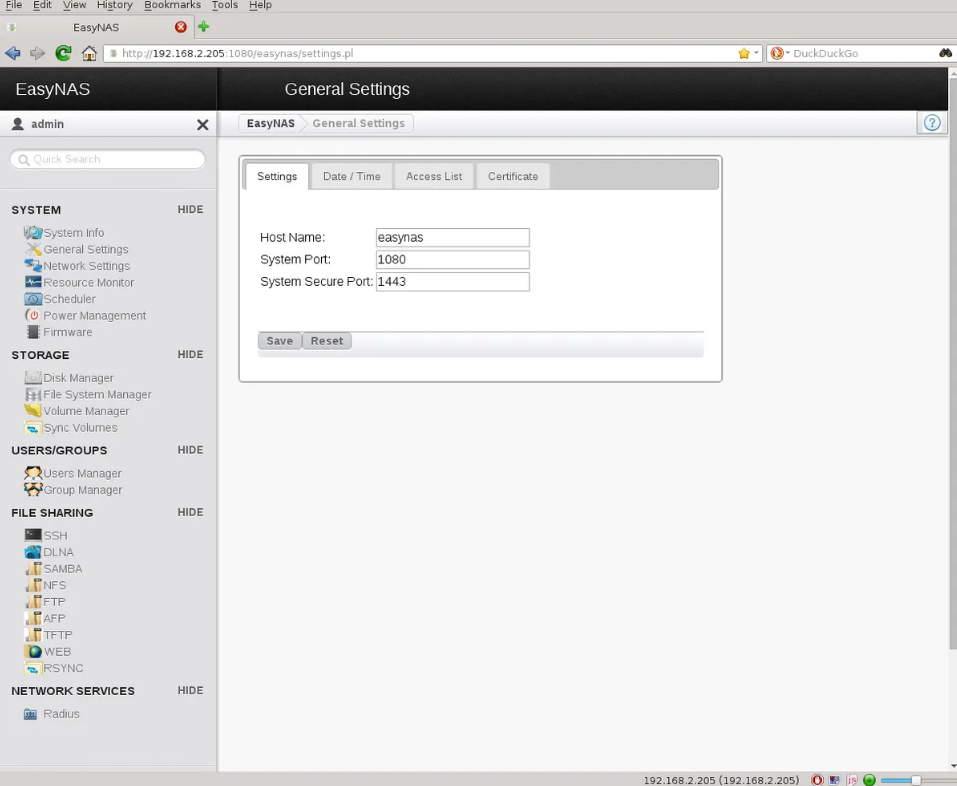This screenshot has height=786, width=957.
Task: Open the FTP share icon
Action: [x=33, y=602]
